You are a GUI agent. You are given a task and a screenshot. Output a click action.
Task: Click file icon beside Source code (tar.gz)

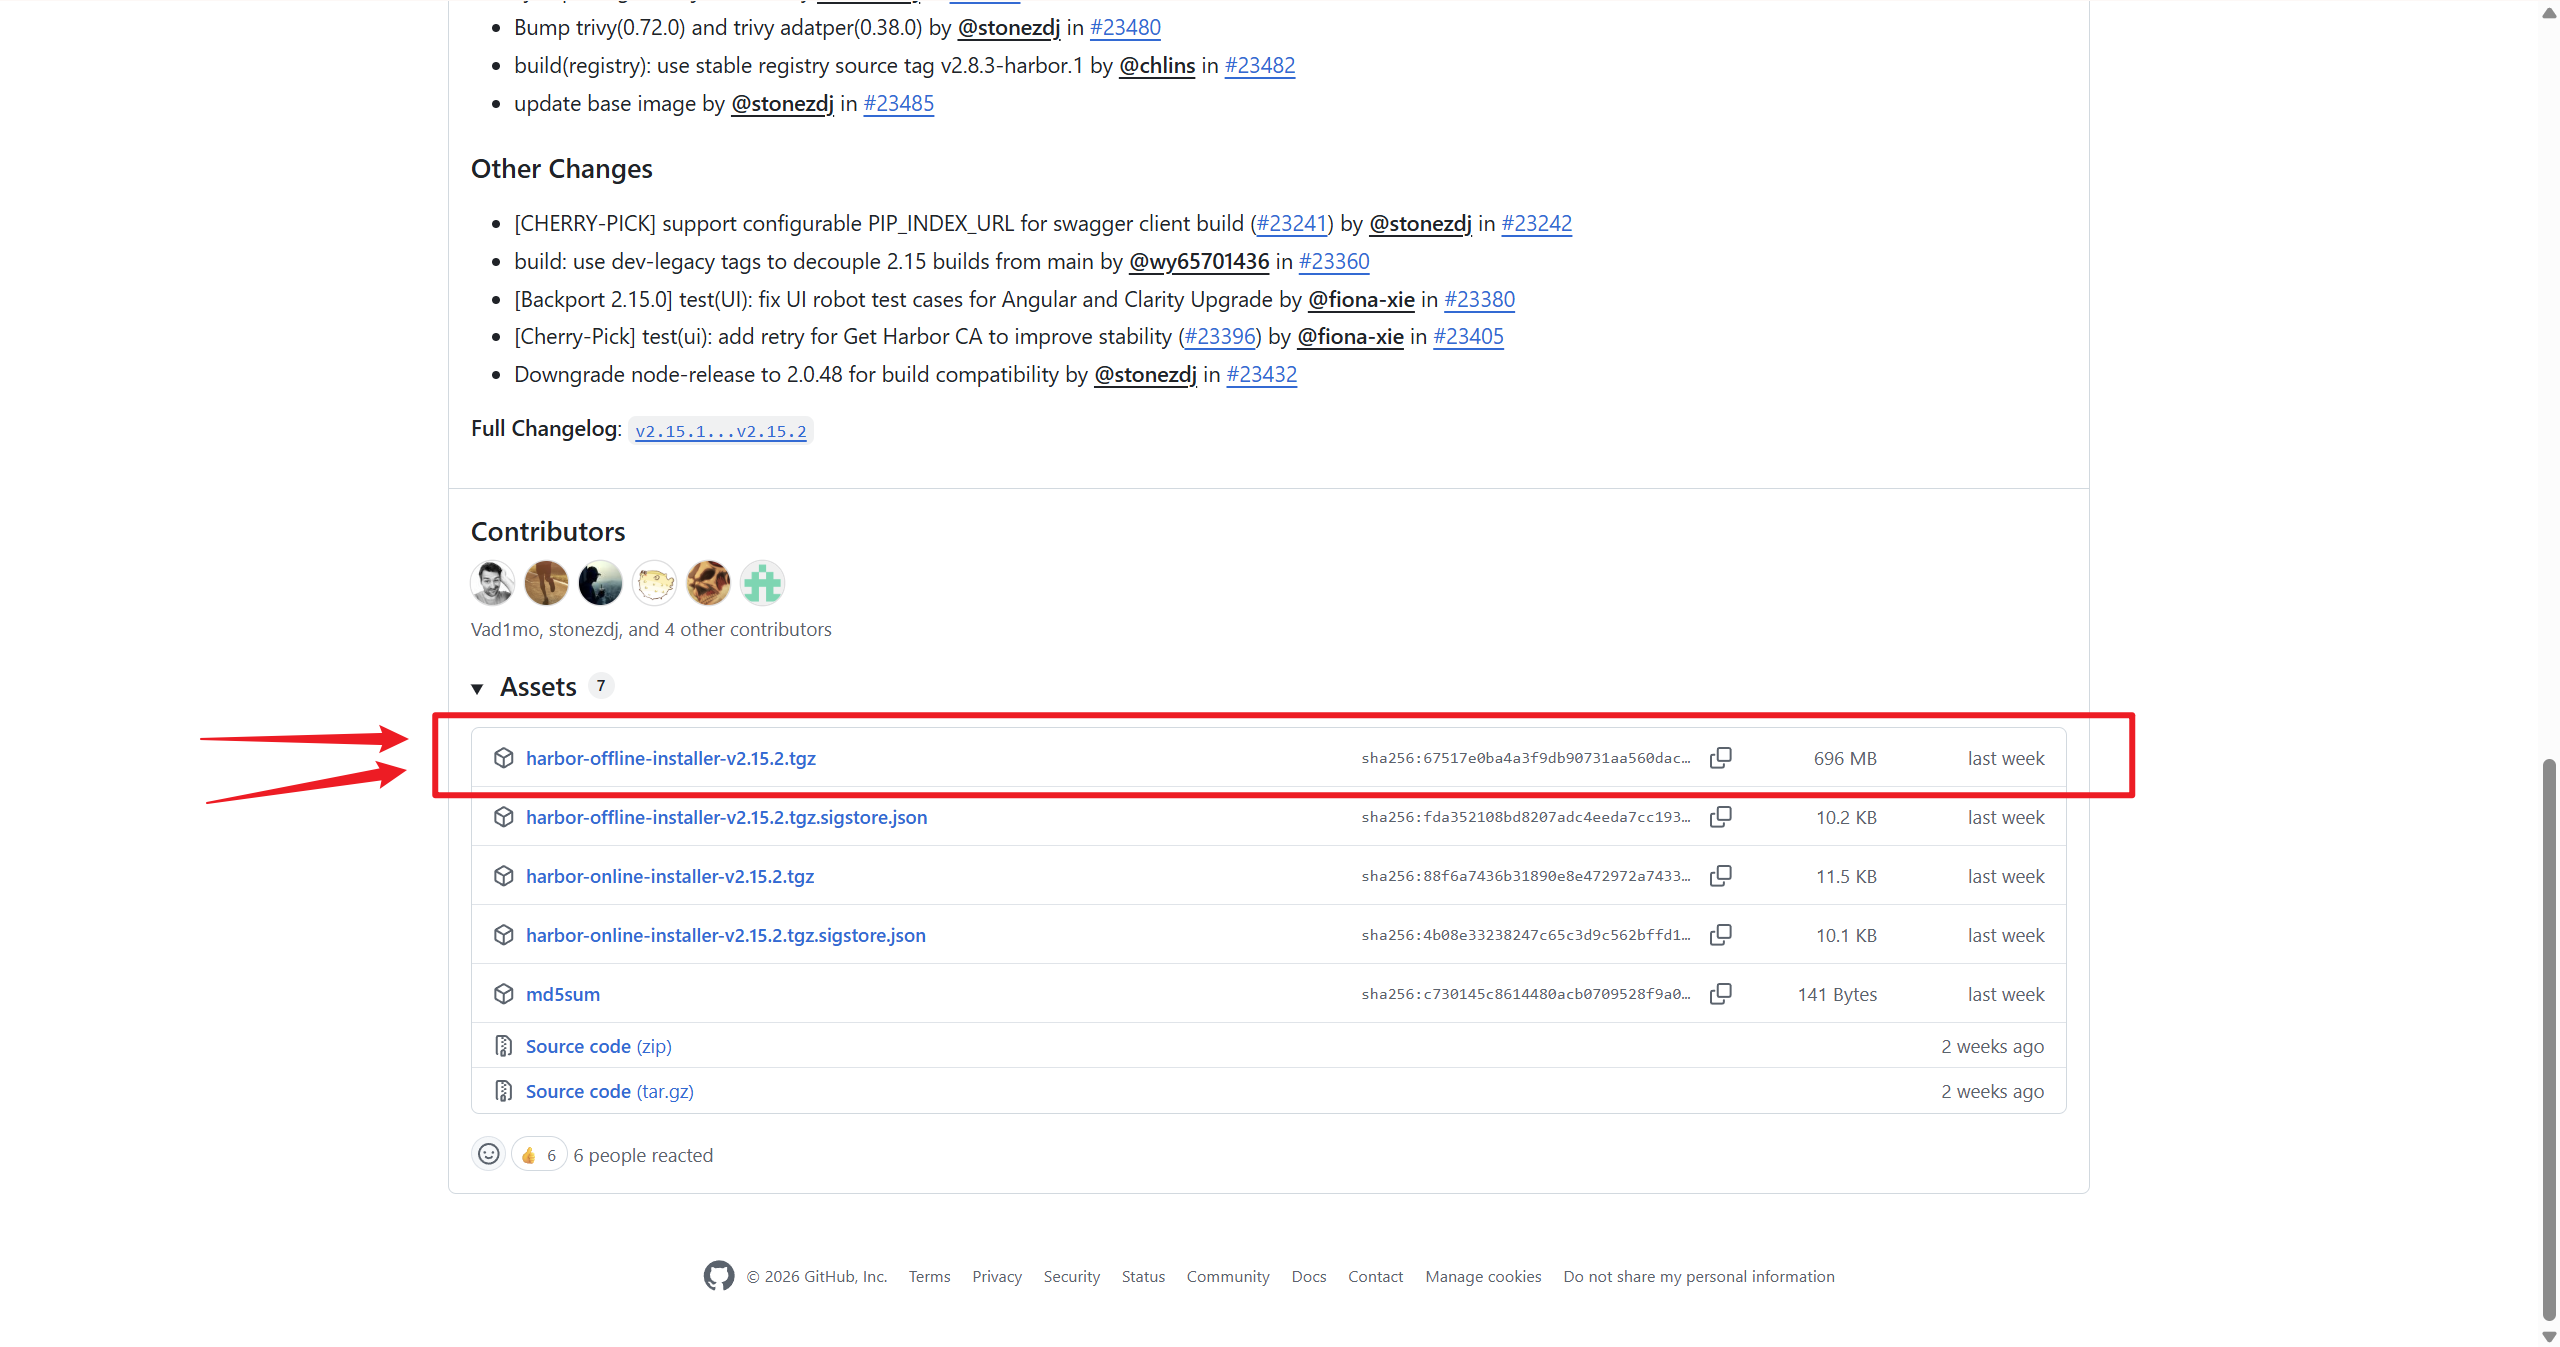504,1091
